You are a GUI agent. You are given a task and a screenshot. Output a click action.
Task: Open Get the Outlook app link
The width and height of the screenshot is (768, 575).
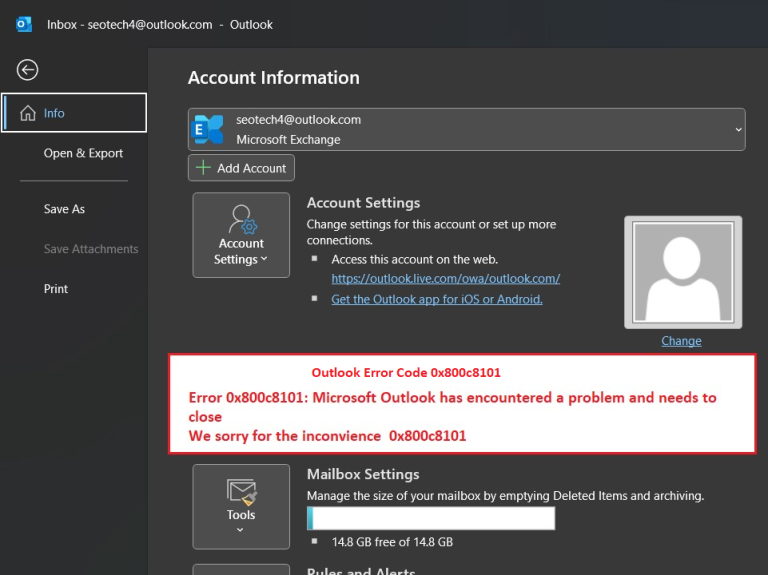pyautogui.click(x=437, y=299)
